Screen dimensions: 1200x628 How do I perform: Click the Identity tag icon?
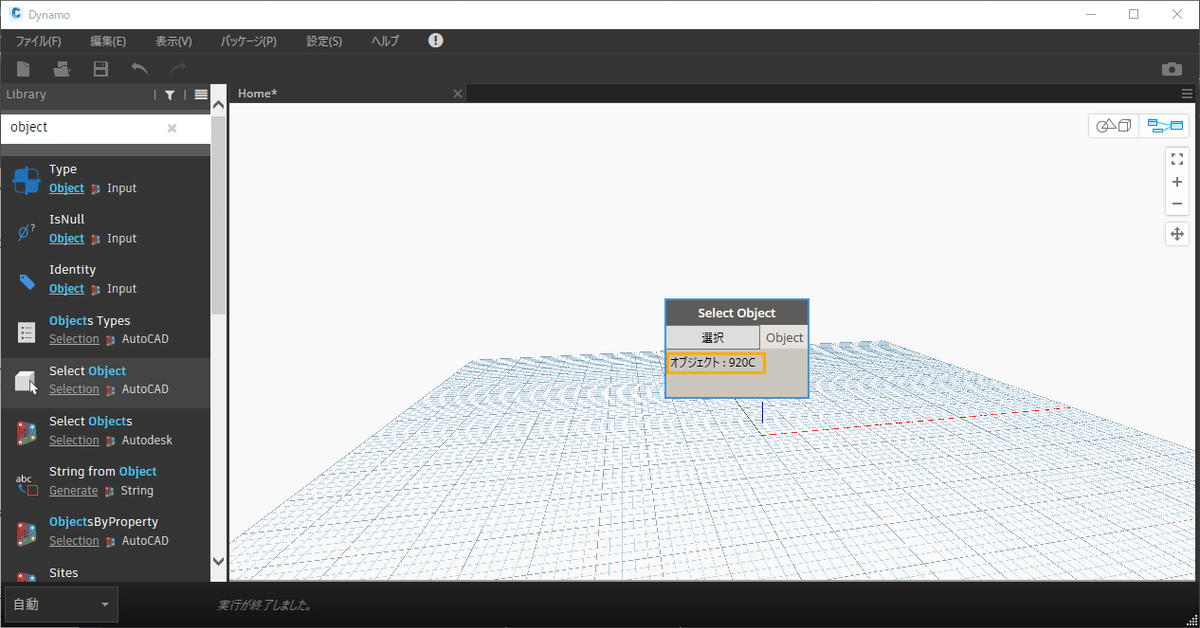pyautogui.click(x=26, y=281)
